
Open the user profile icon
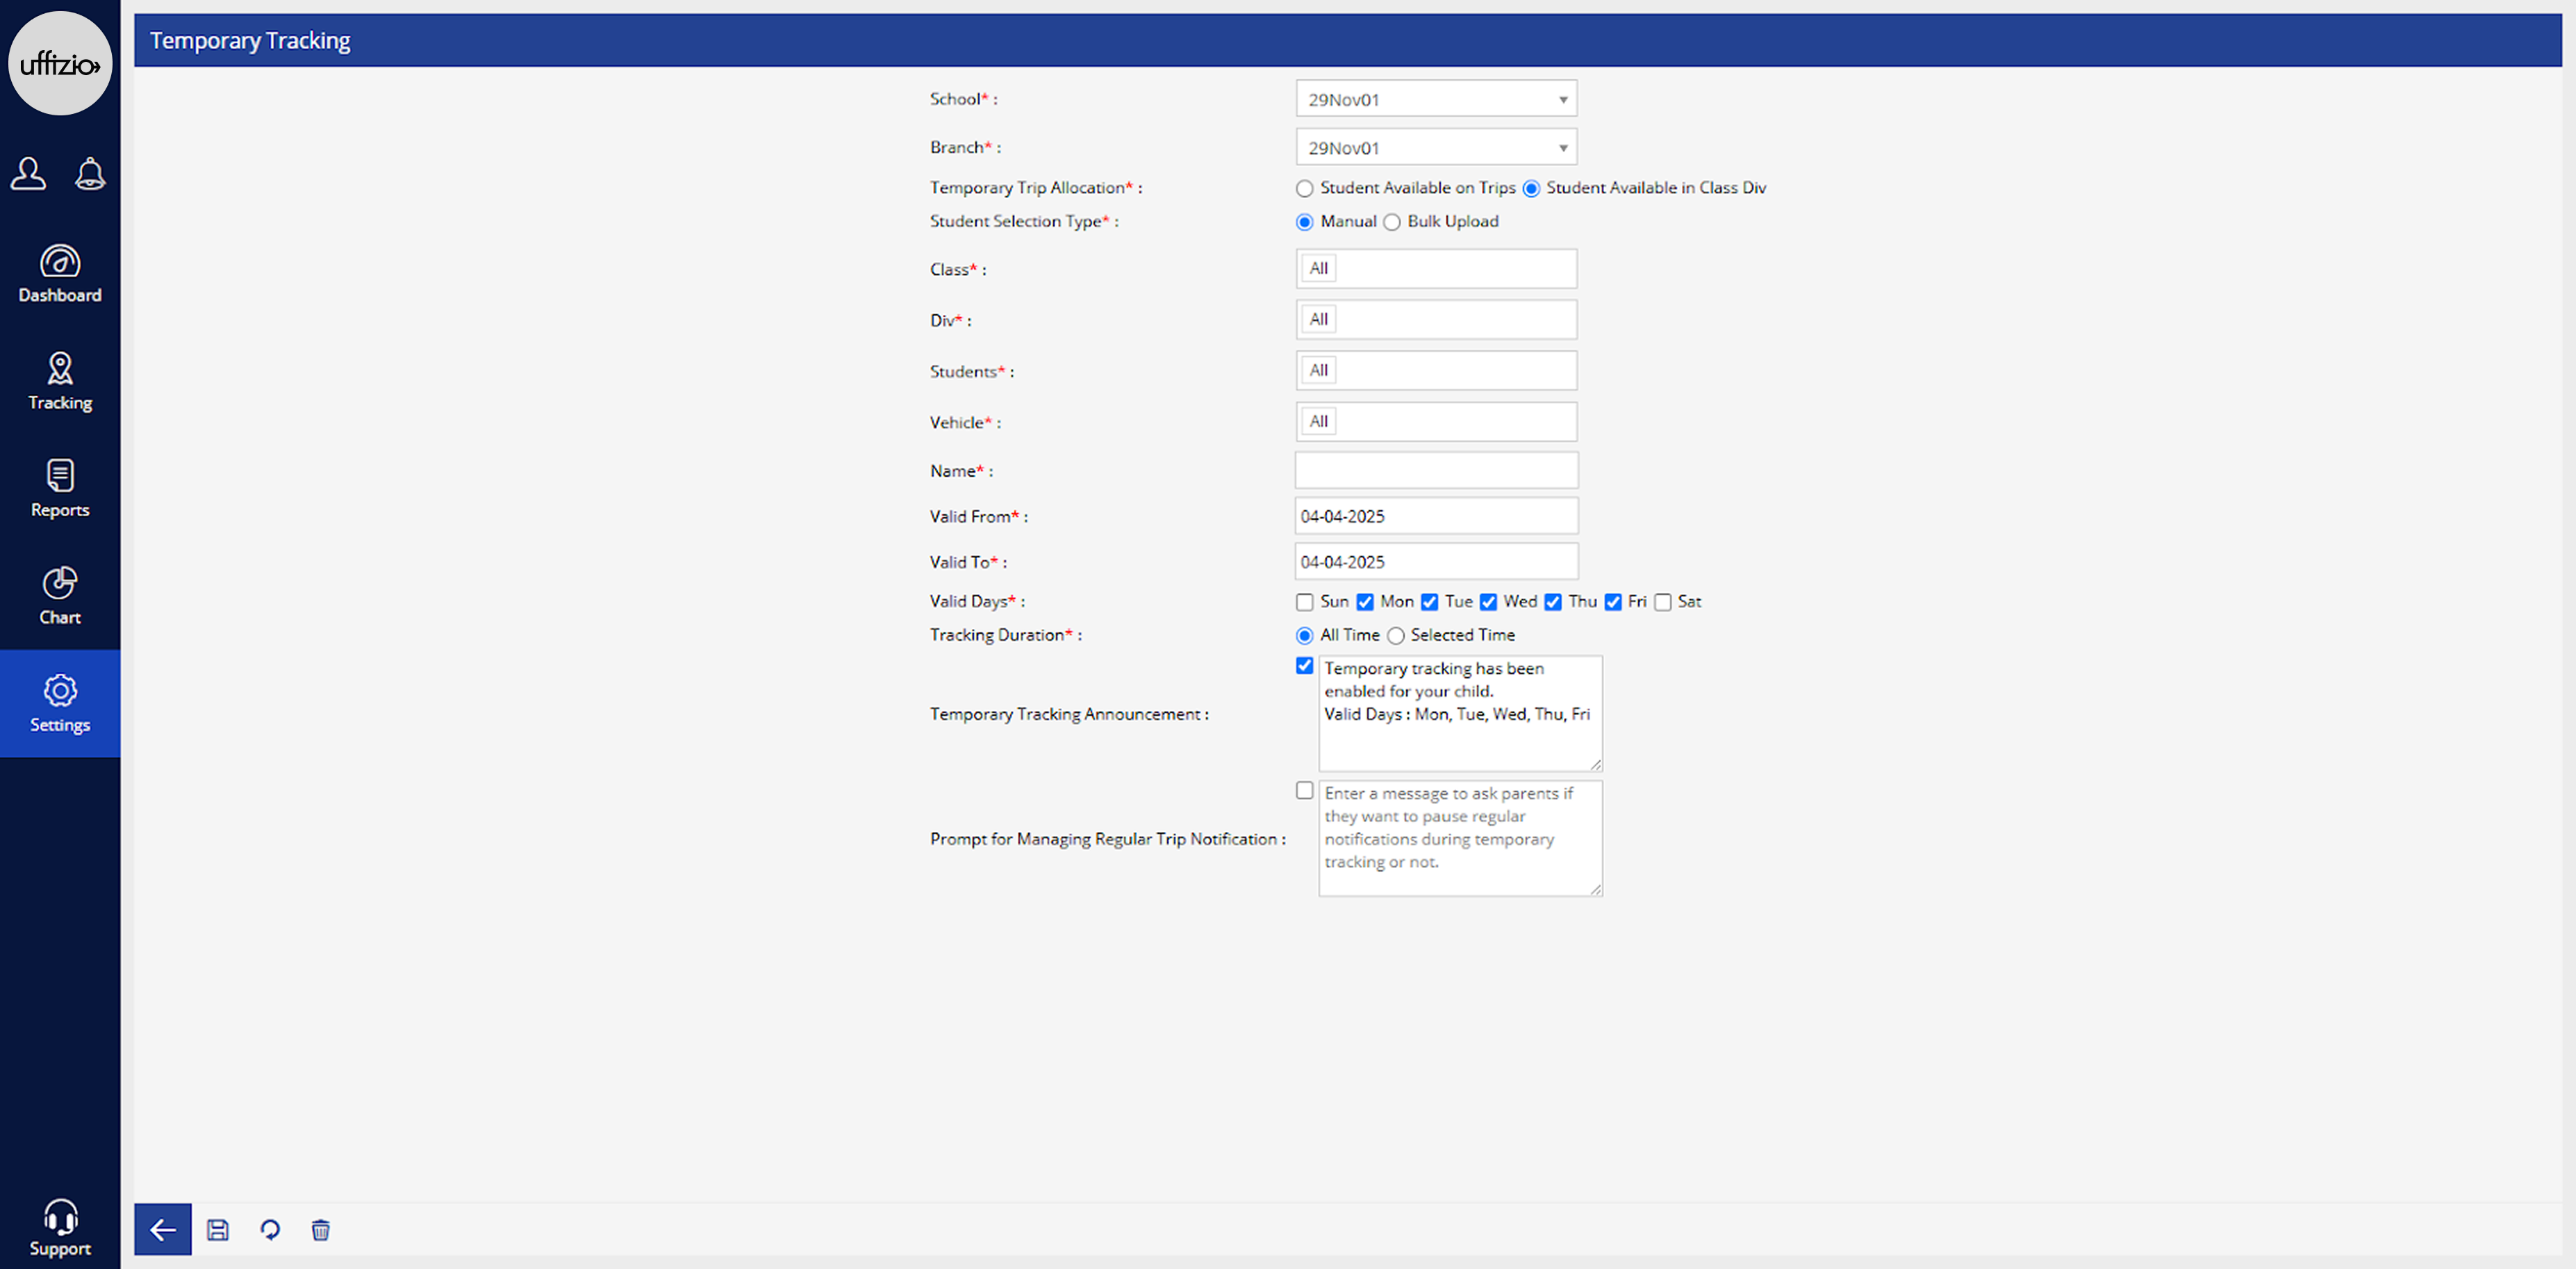28,174
